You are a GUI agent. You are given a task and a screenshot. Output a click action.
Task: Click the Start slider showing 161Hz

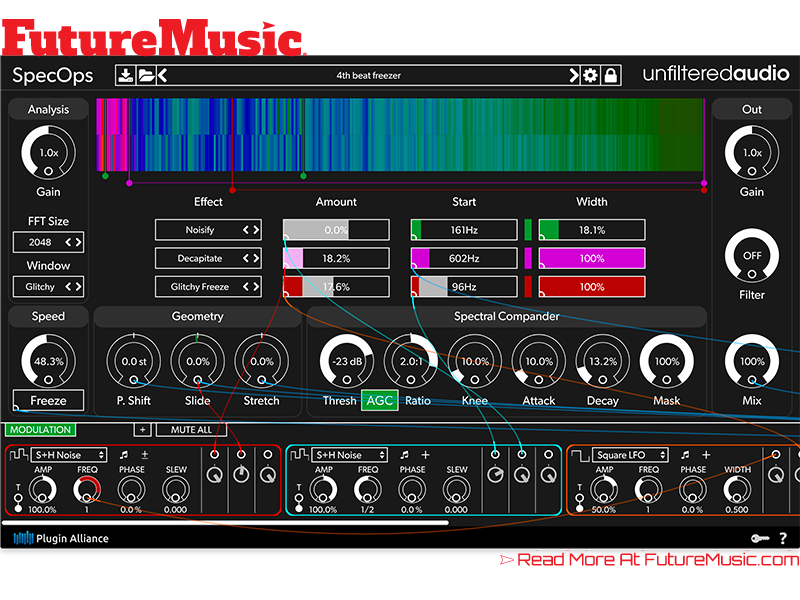[464, 230]
